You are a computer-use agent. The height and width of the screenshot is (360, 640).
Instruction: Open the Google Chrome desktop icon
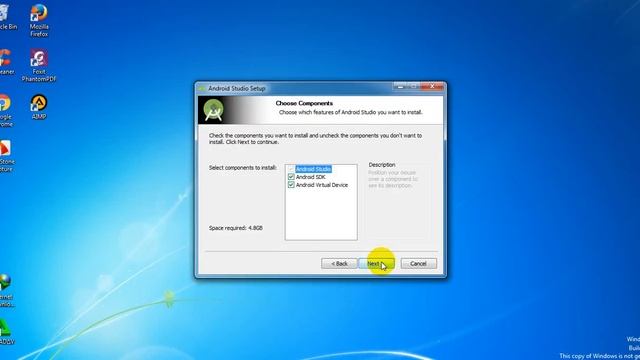click(x=5, y=110)
